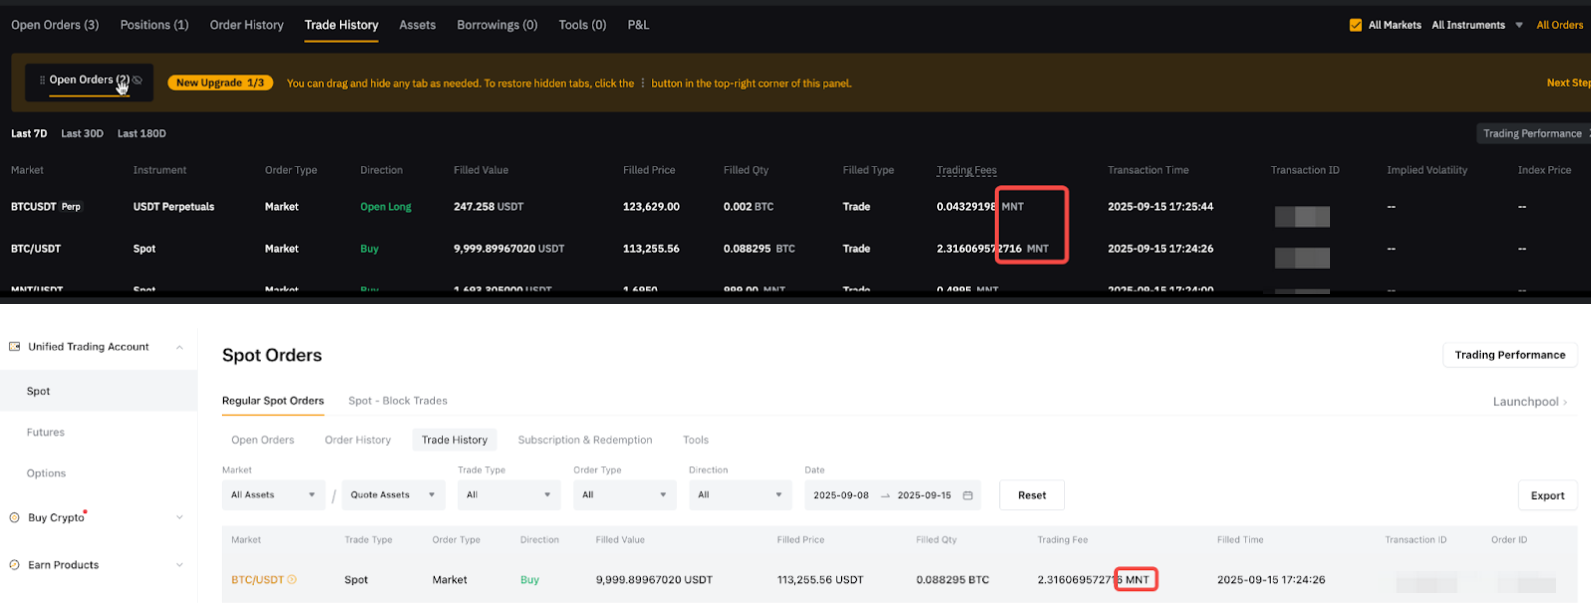Click the orange arrow icon next to BTC/USDT
Image resolution: width=1591 pixels, height=614 pixels.
point(292,580)
